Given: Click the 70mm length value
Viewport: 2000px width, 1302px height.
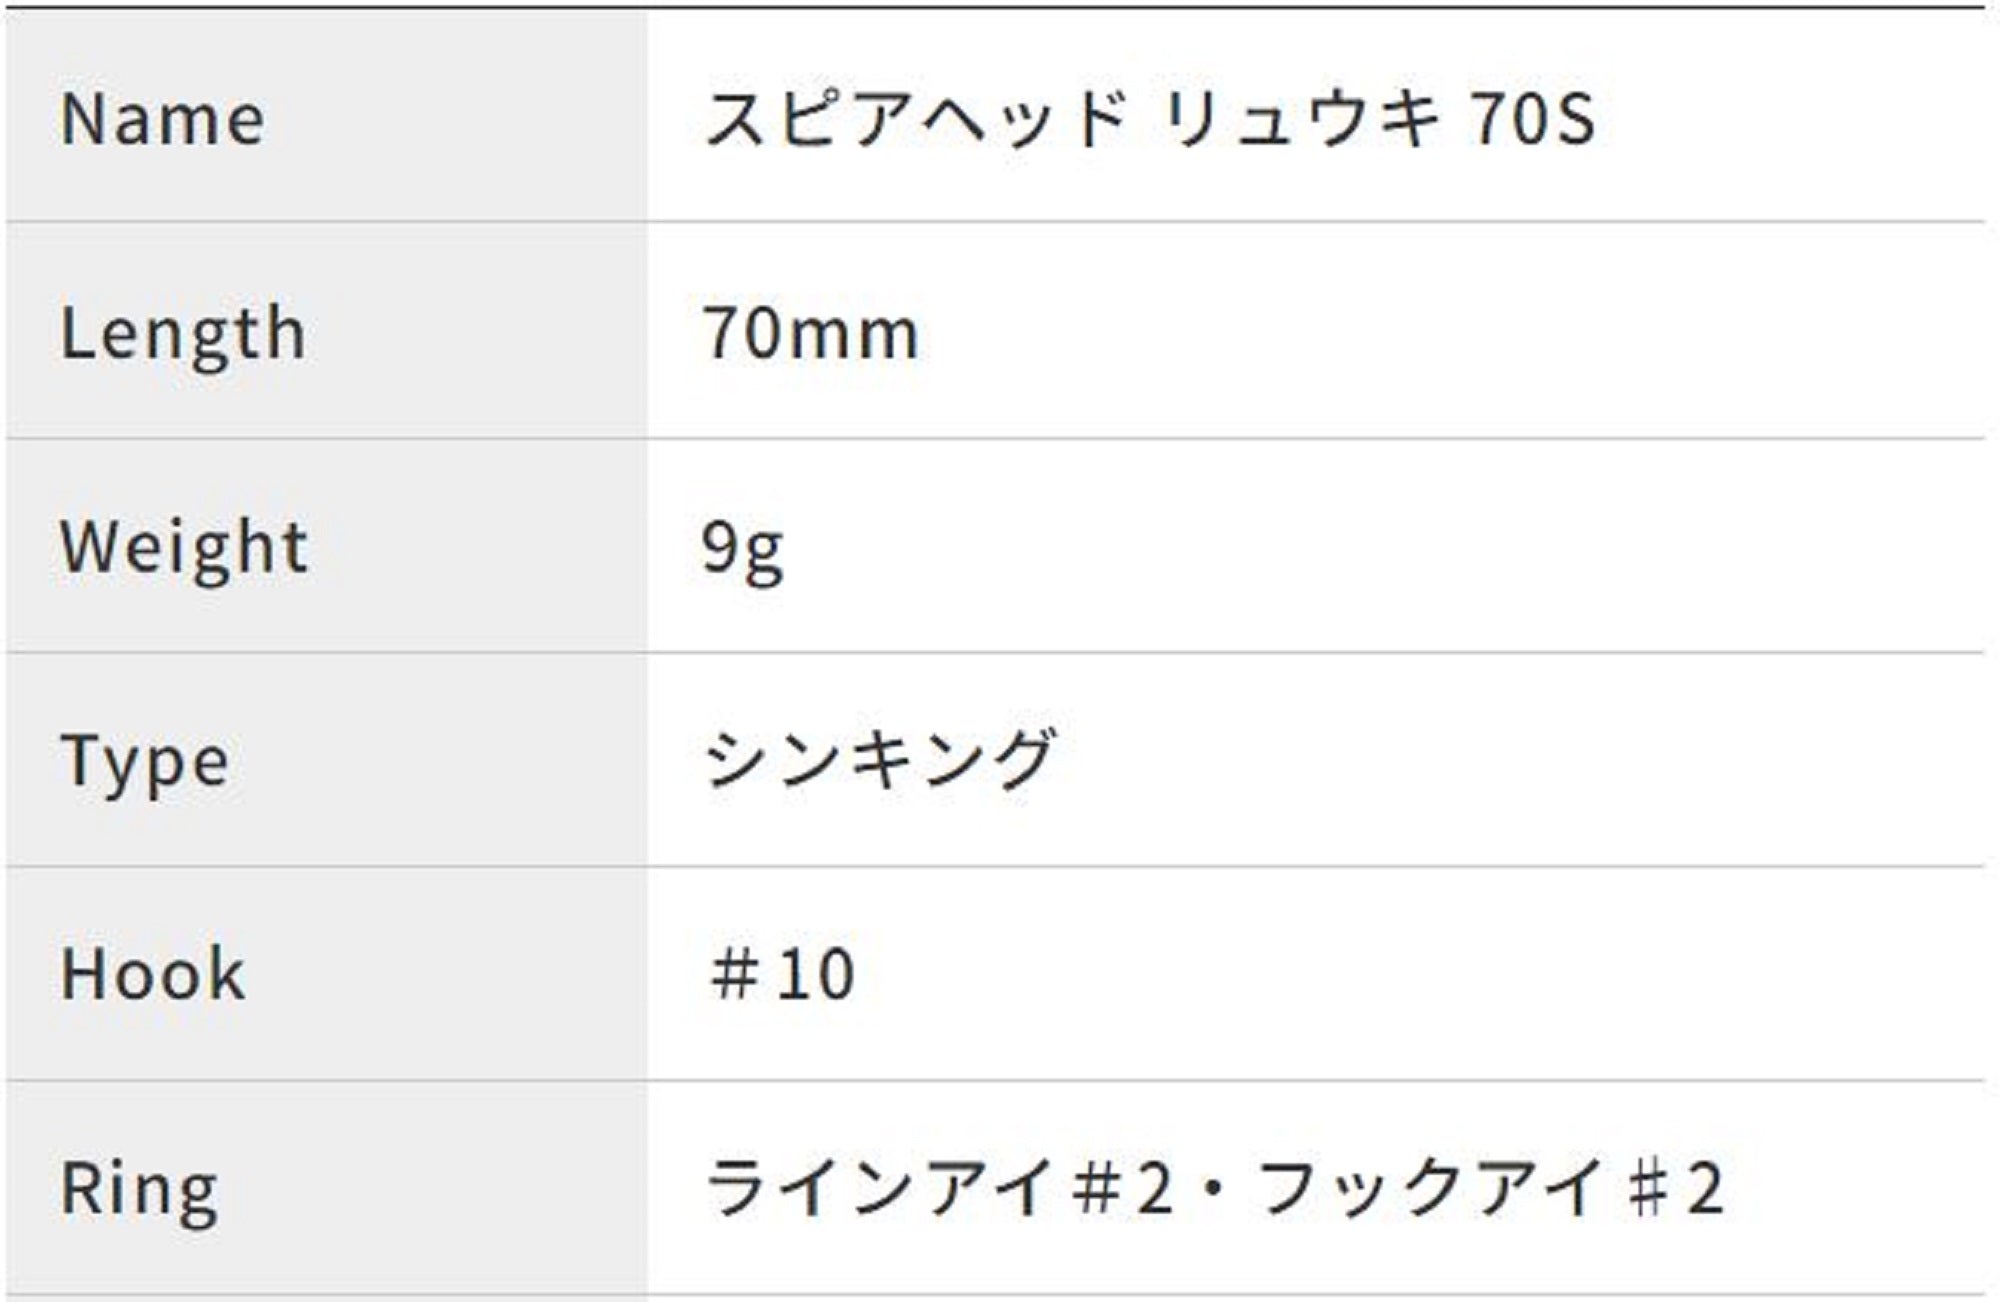Looking at the screenshot, I should tap(810, 334).
